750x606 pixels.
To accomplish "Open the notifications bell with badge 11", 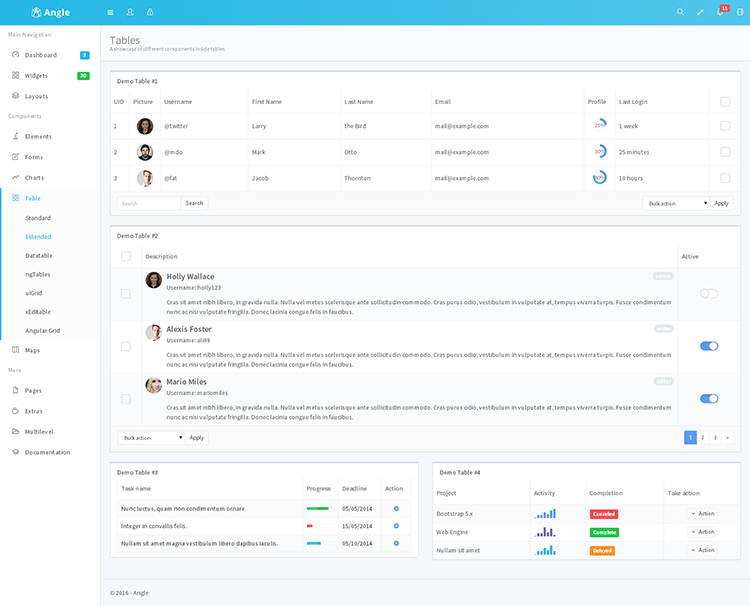I will (721, 11).
